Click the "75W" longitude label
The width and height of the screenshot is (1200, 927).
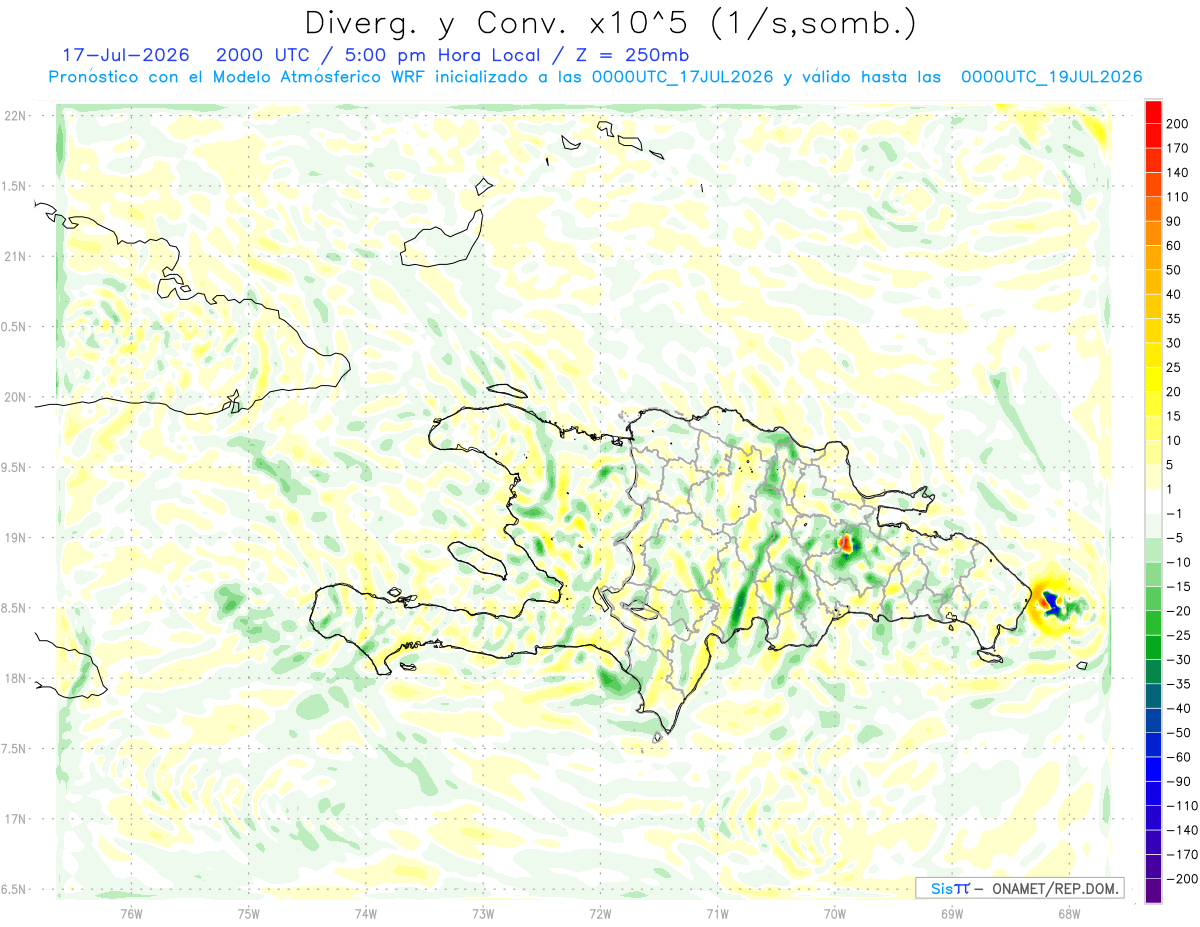(x=249, y=913)
